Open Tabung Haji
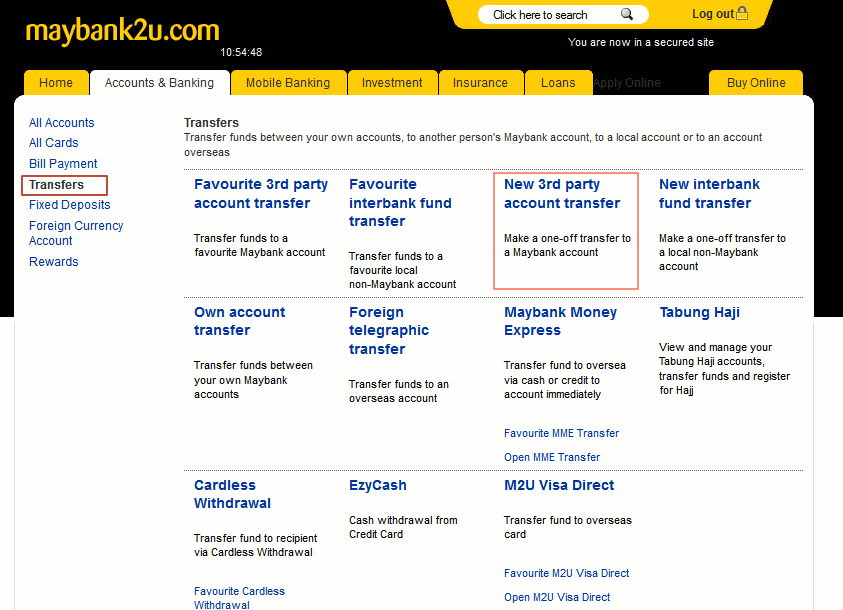 tap(699, 312)
